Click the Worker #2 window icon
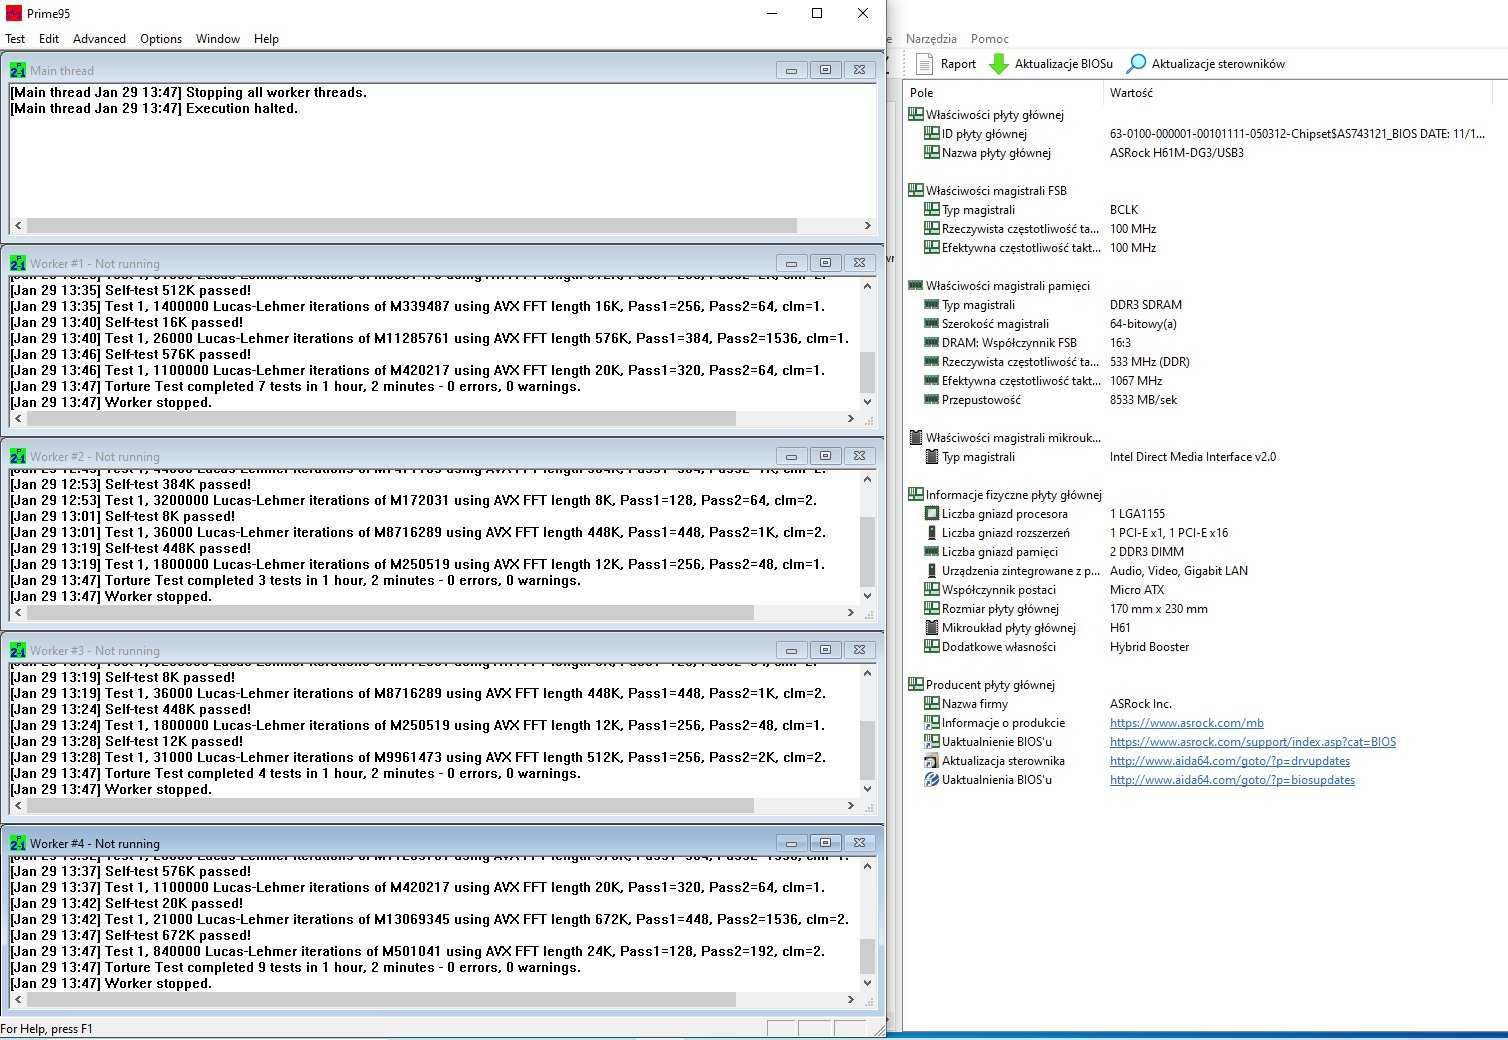Viewport: 1508px width, 1040px height. (x=18, y=456)
